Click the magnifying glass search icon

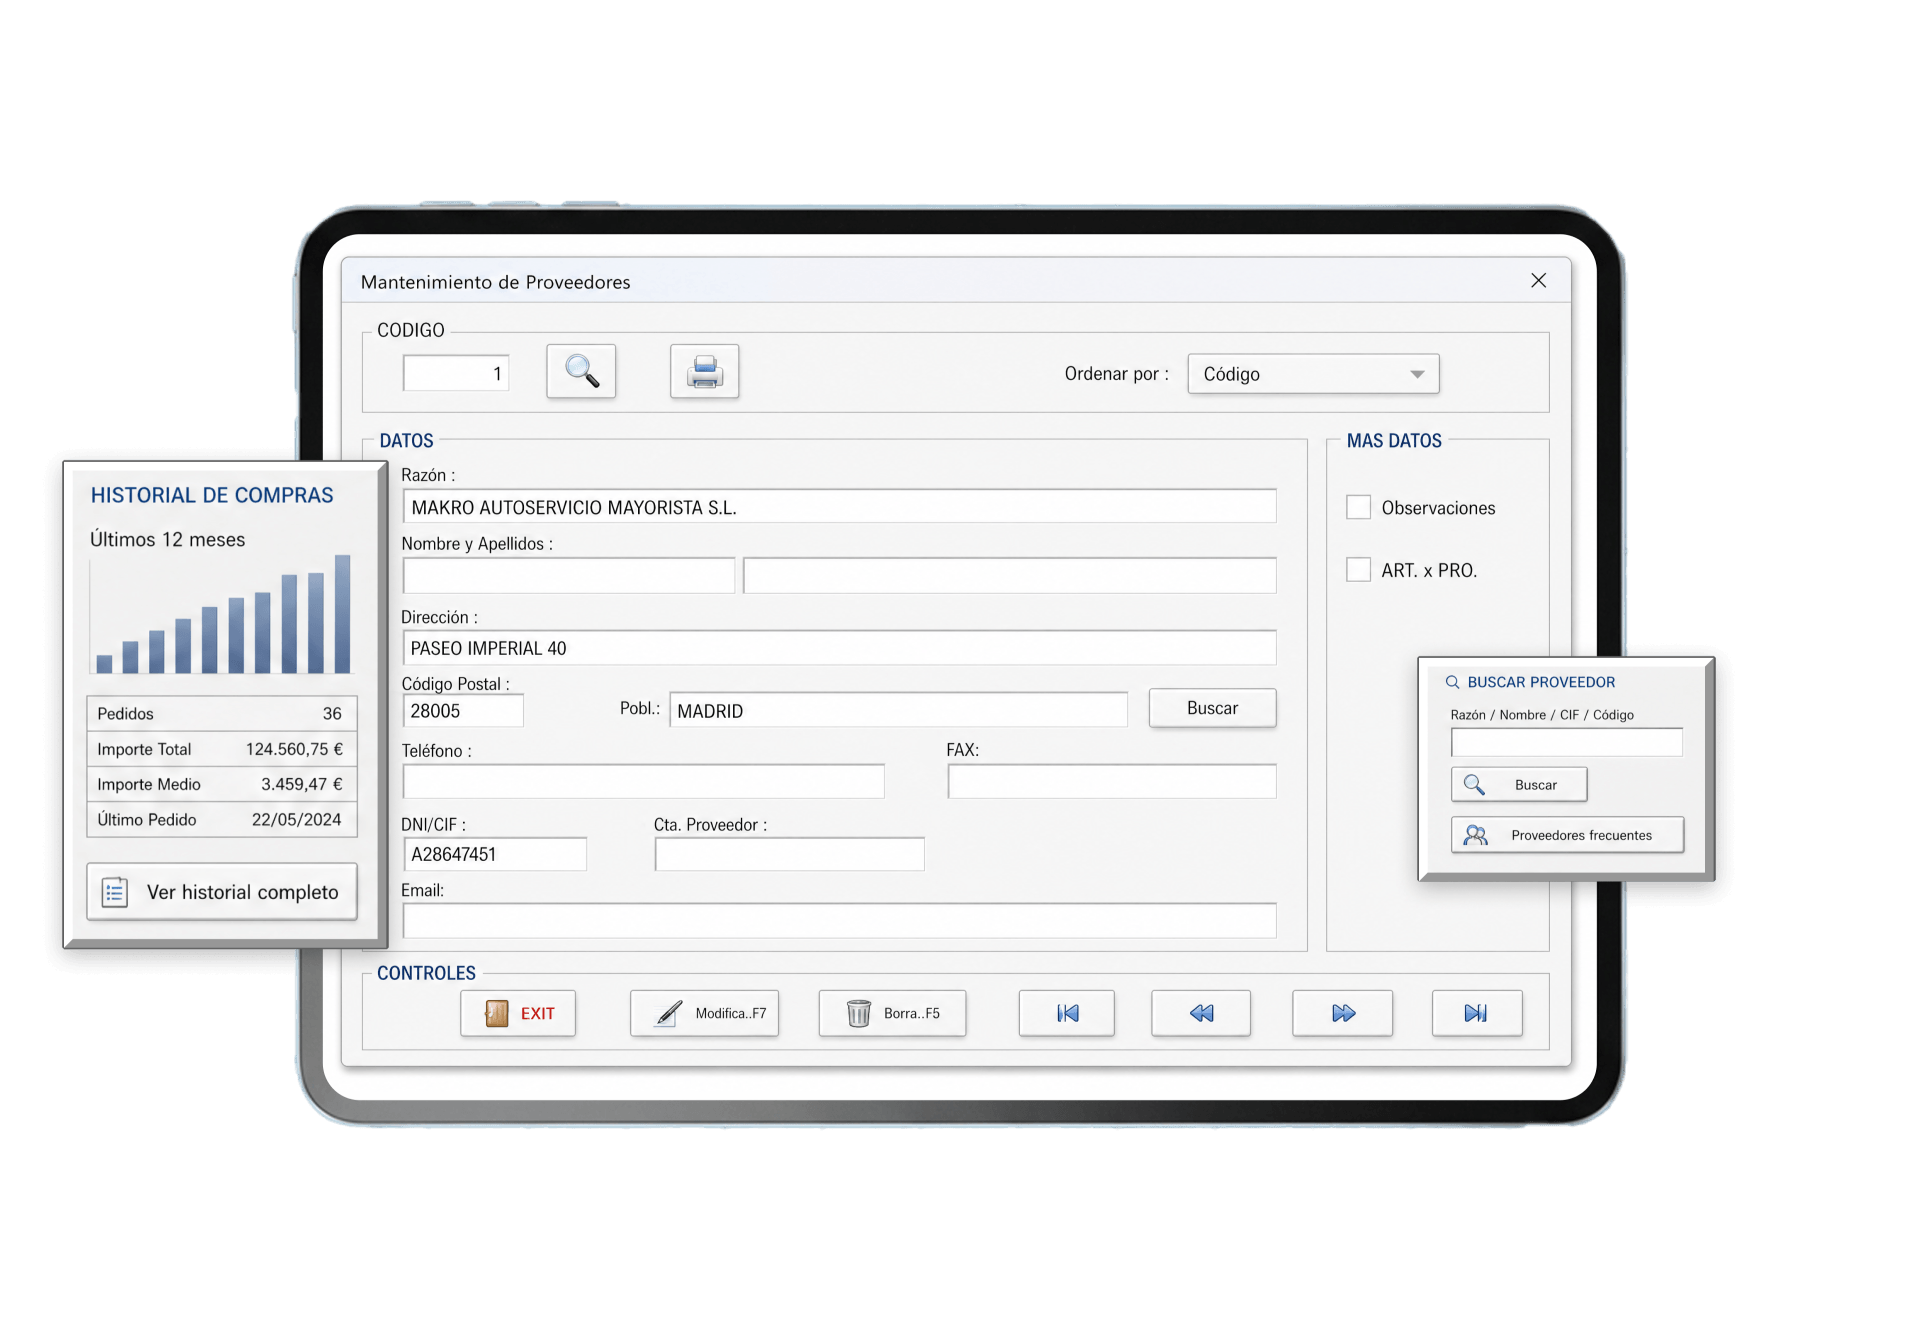[x=581, y=372]
